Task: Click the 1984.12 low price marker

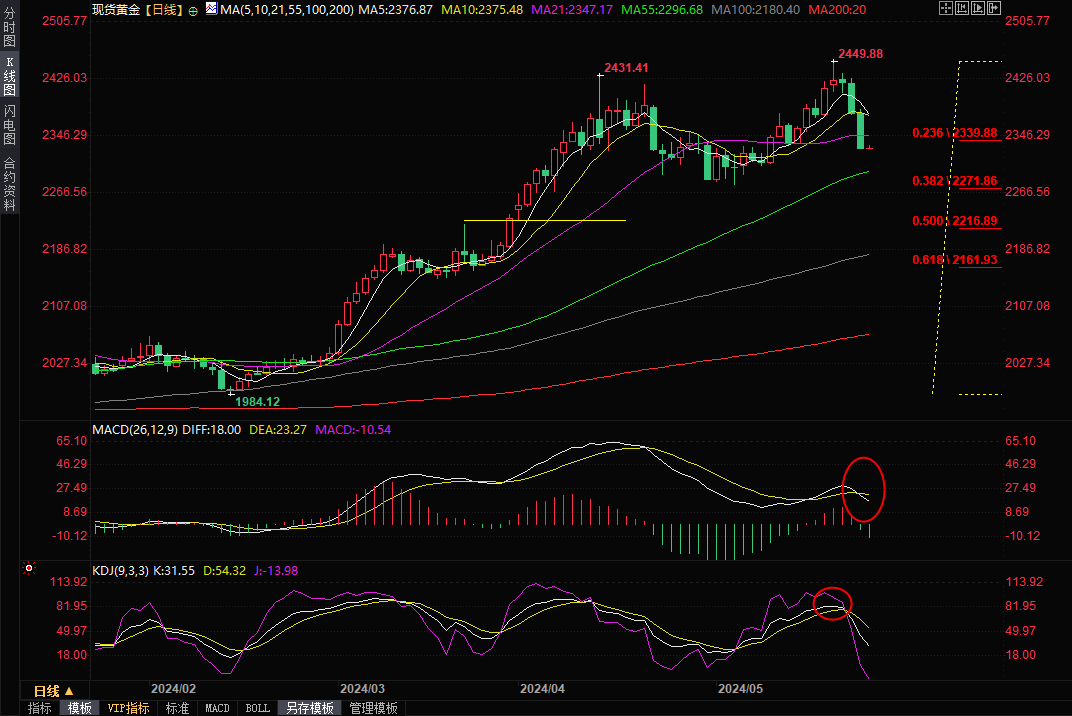Action: pos(257,401)
